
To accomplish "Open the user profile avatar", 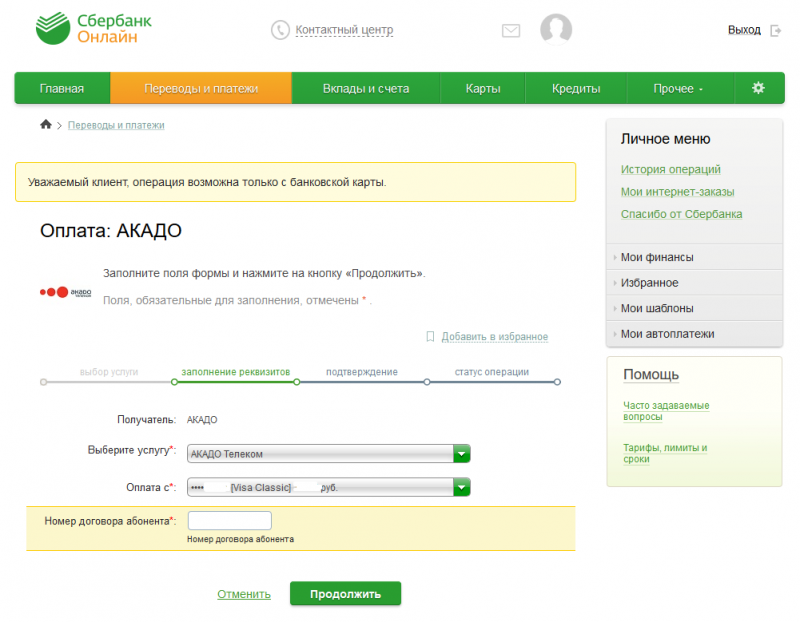I will (x=556, y=29).
